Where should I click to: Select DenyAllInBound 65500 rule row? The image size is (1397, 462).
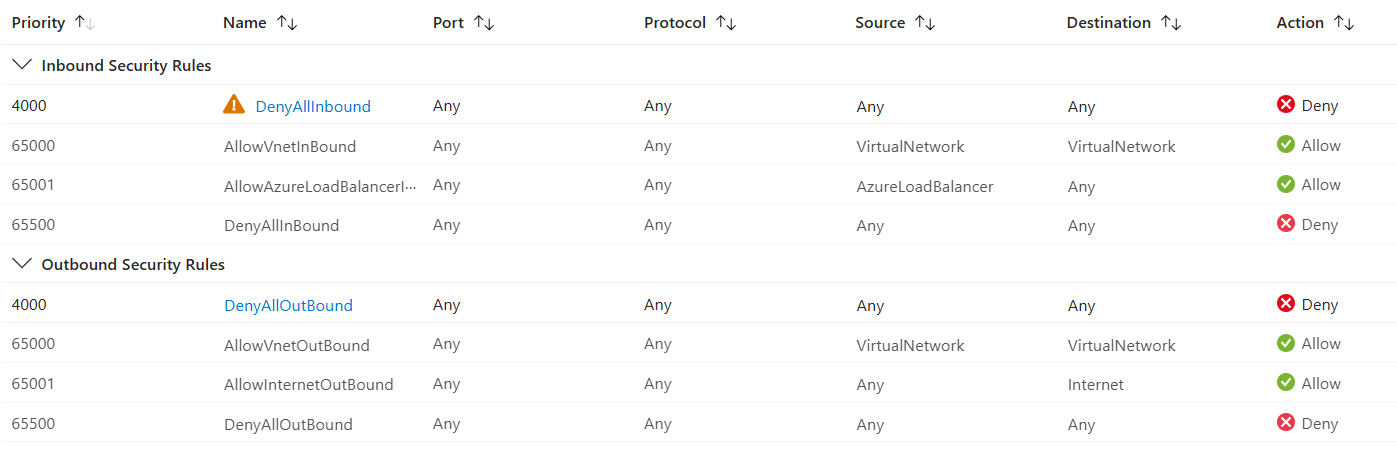(698, 225)
